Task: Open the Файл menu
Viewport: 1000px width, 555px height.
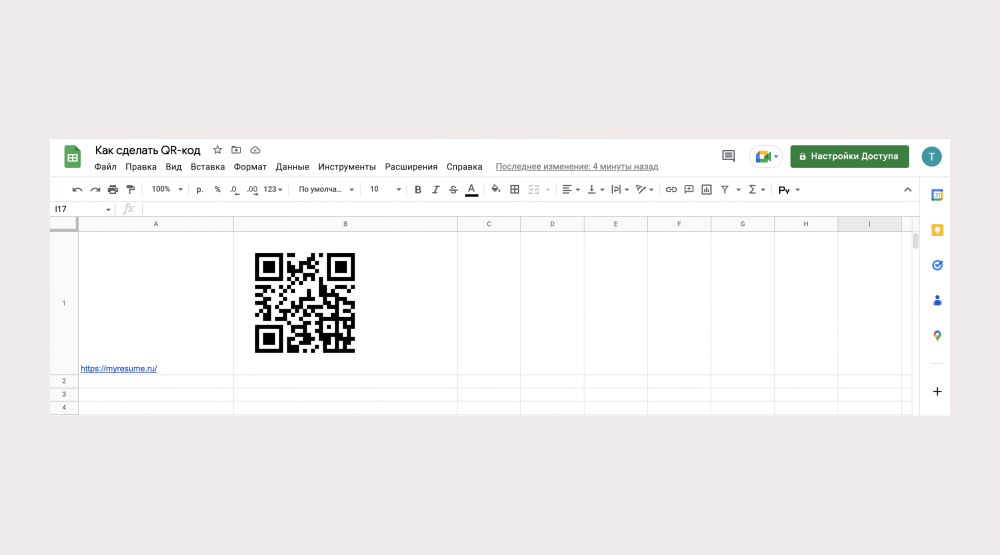Action: (105, 166)
